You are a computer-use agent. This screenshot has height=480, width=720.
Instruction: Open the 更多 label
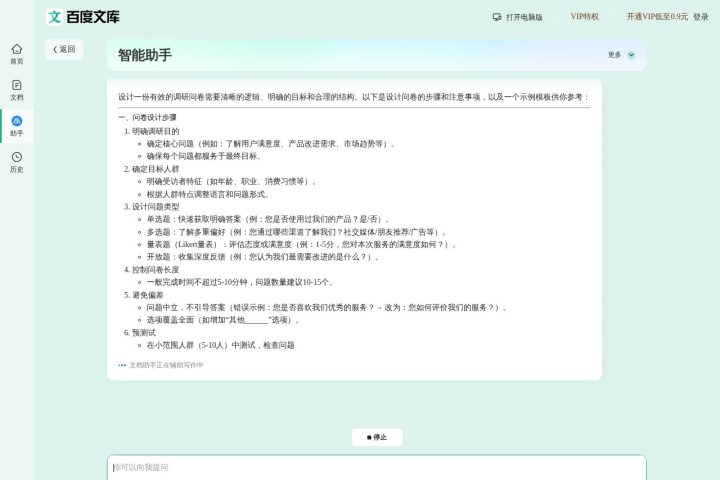[614, 55]
